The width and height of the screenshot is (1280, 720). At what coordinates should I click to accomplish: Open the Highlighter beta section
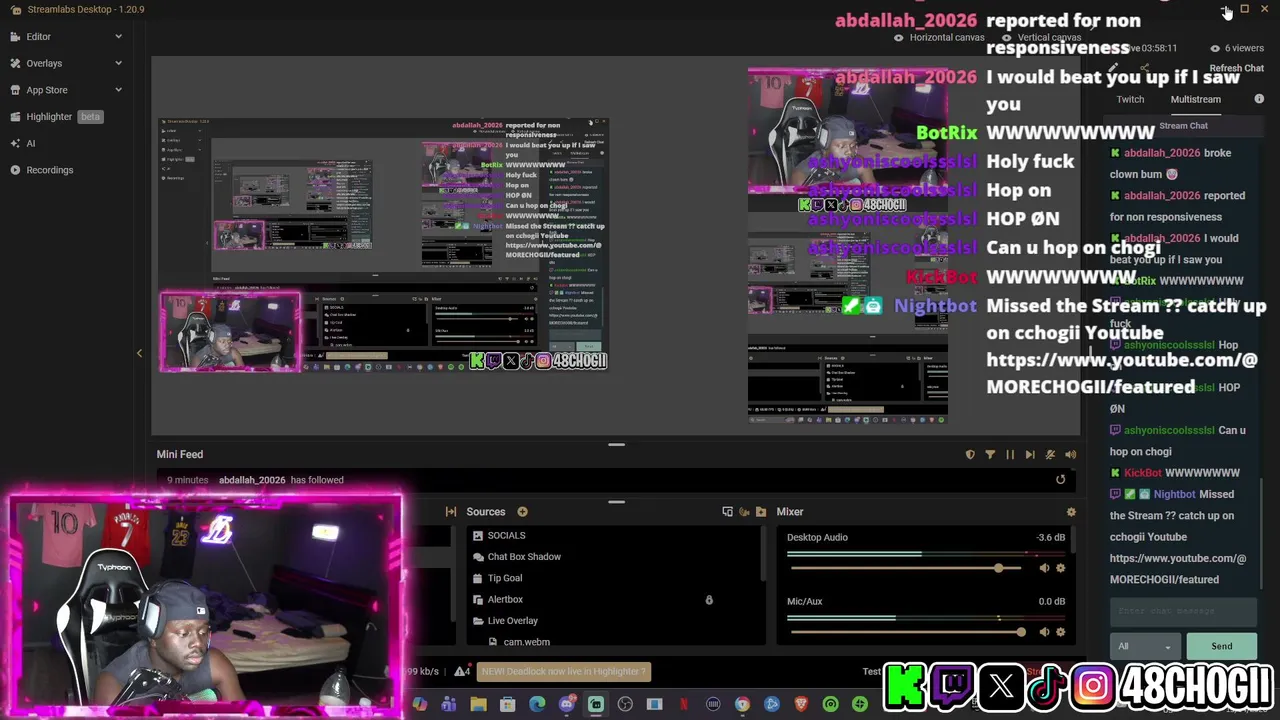64,117
